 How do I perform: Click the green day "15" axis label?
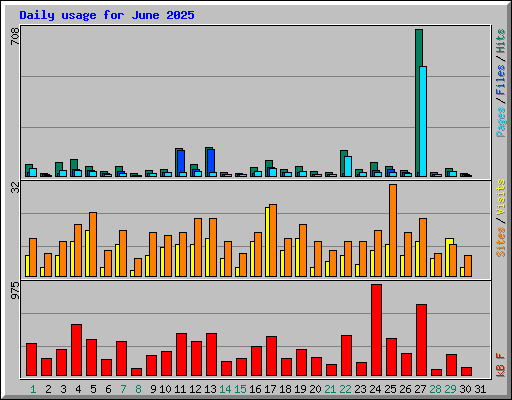[240, 389]
